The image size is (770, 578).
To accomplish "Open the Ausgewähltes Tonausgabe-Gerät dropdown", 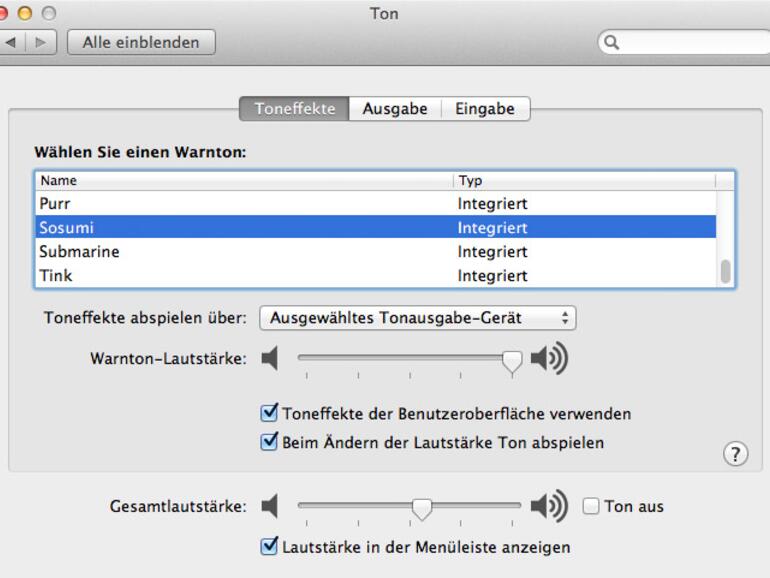I will tap(418, 318).
